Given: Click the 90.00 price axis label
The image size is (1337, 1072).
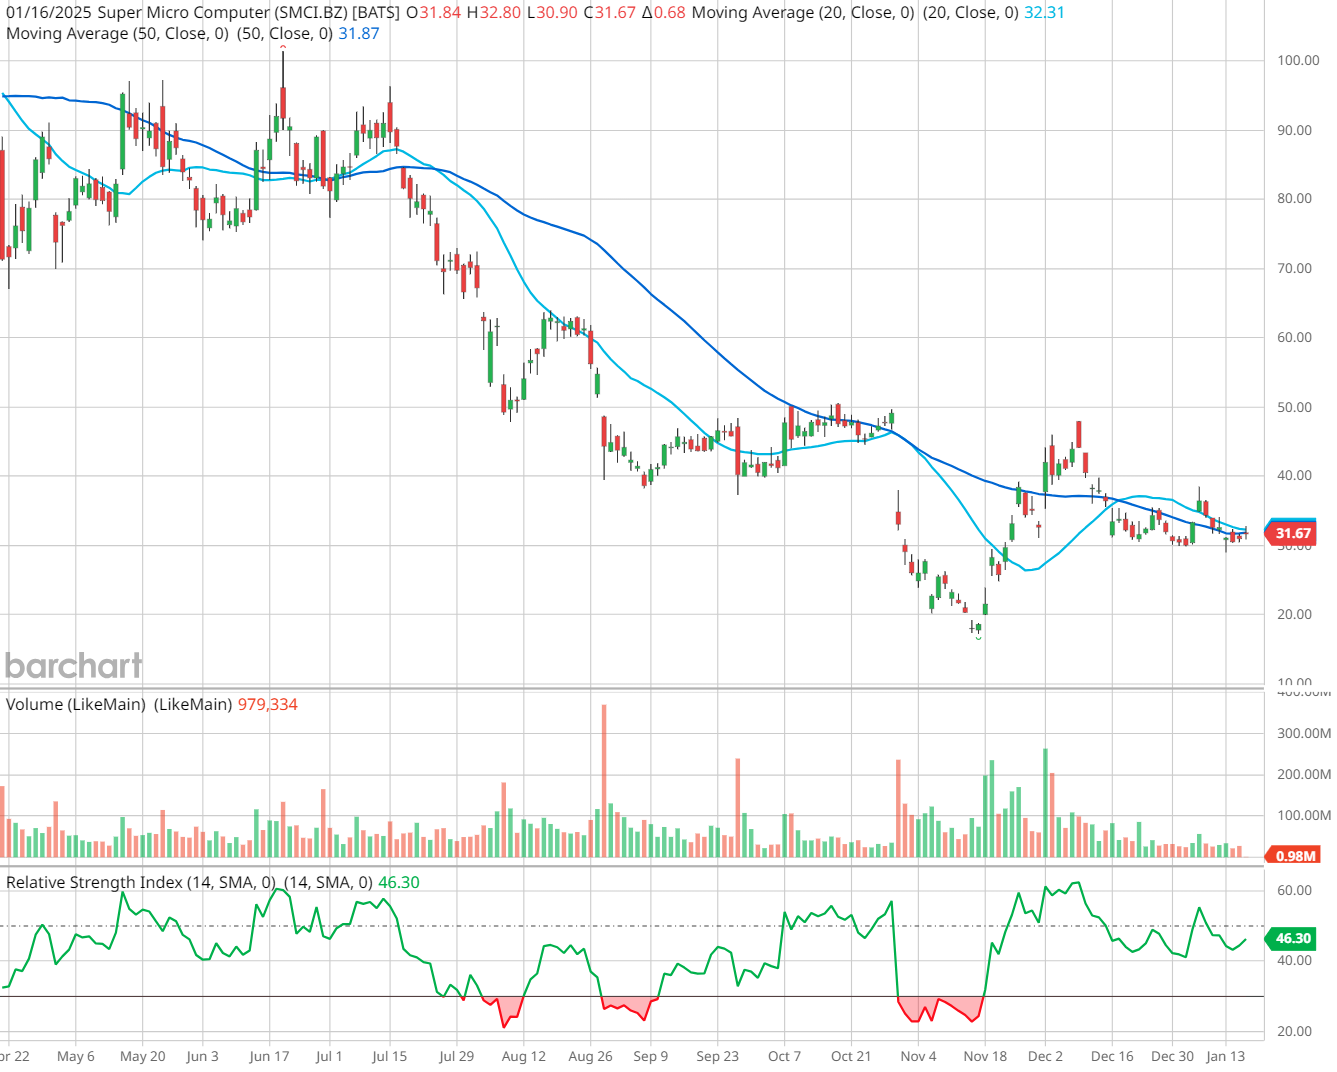Looking at the screenshot, I should coord(1294,130).
